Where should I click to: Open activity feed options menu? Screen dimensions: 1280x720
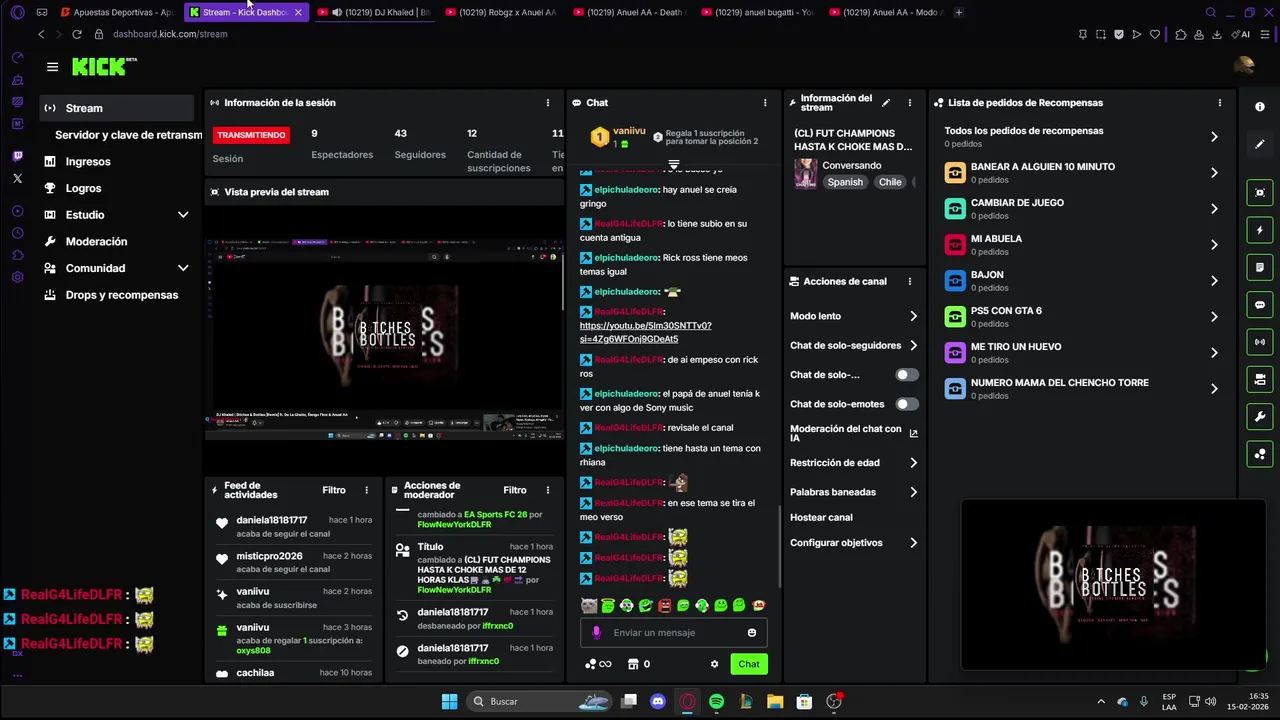(x=366, y=490)
